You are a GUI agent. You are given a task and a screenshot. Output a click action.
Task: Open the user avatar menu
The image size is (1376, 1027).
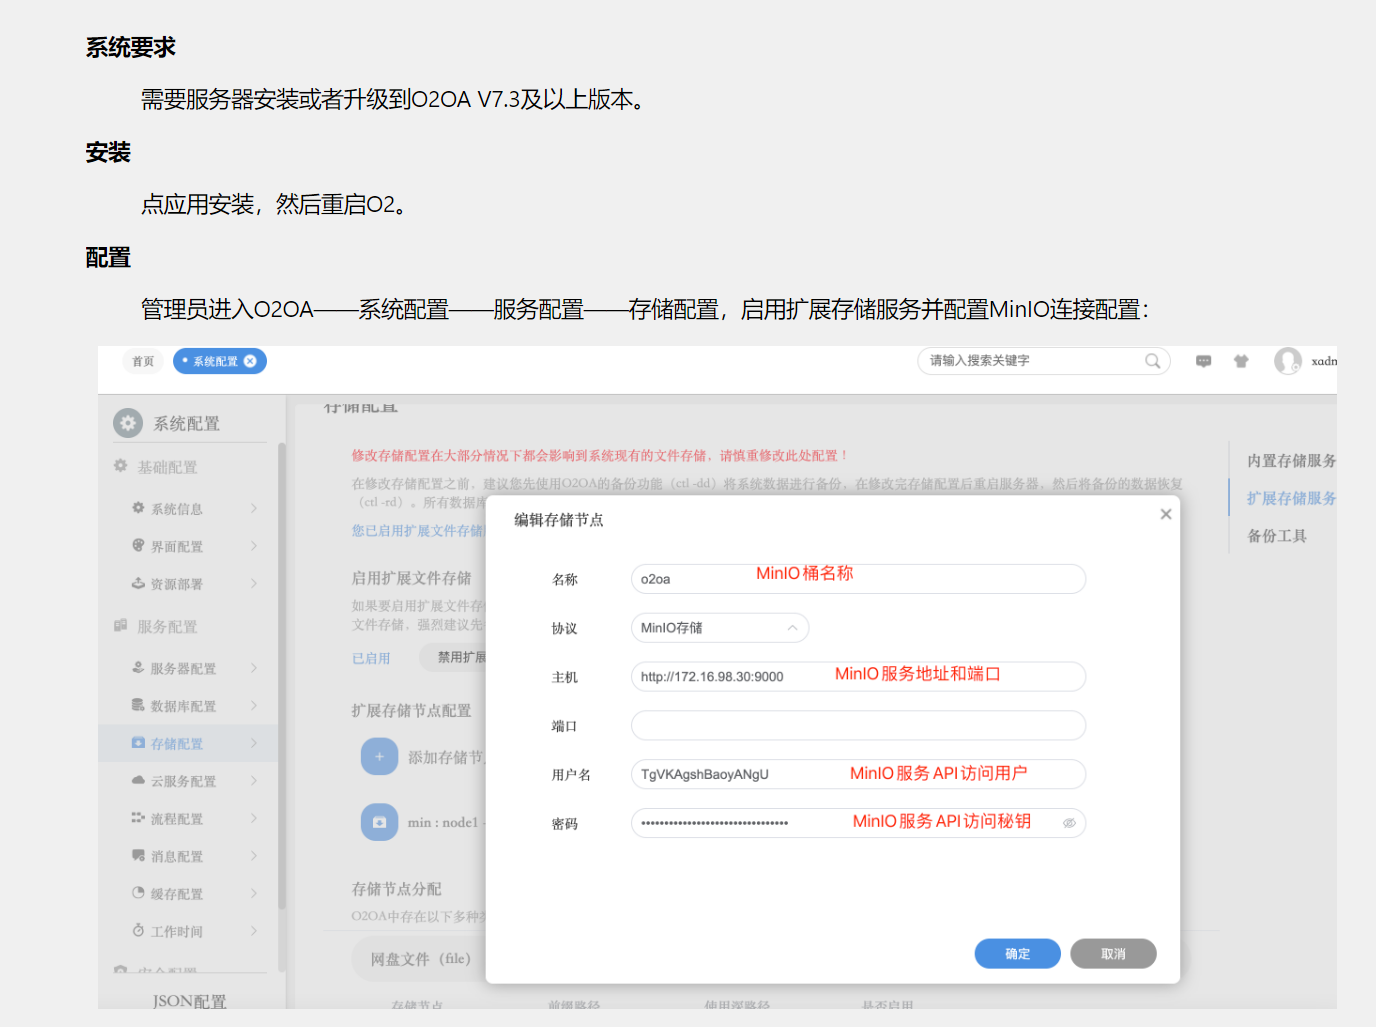coord(1288,361)
